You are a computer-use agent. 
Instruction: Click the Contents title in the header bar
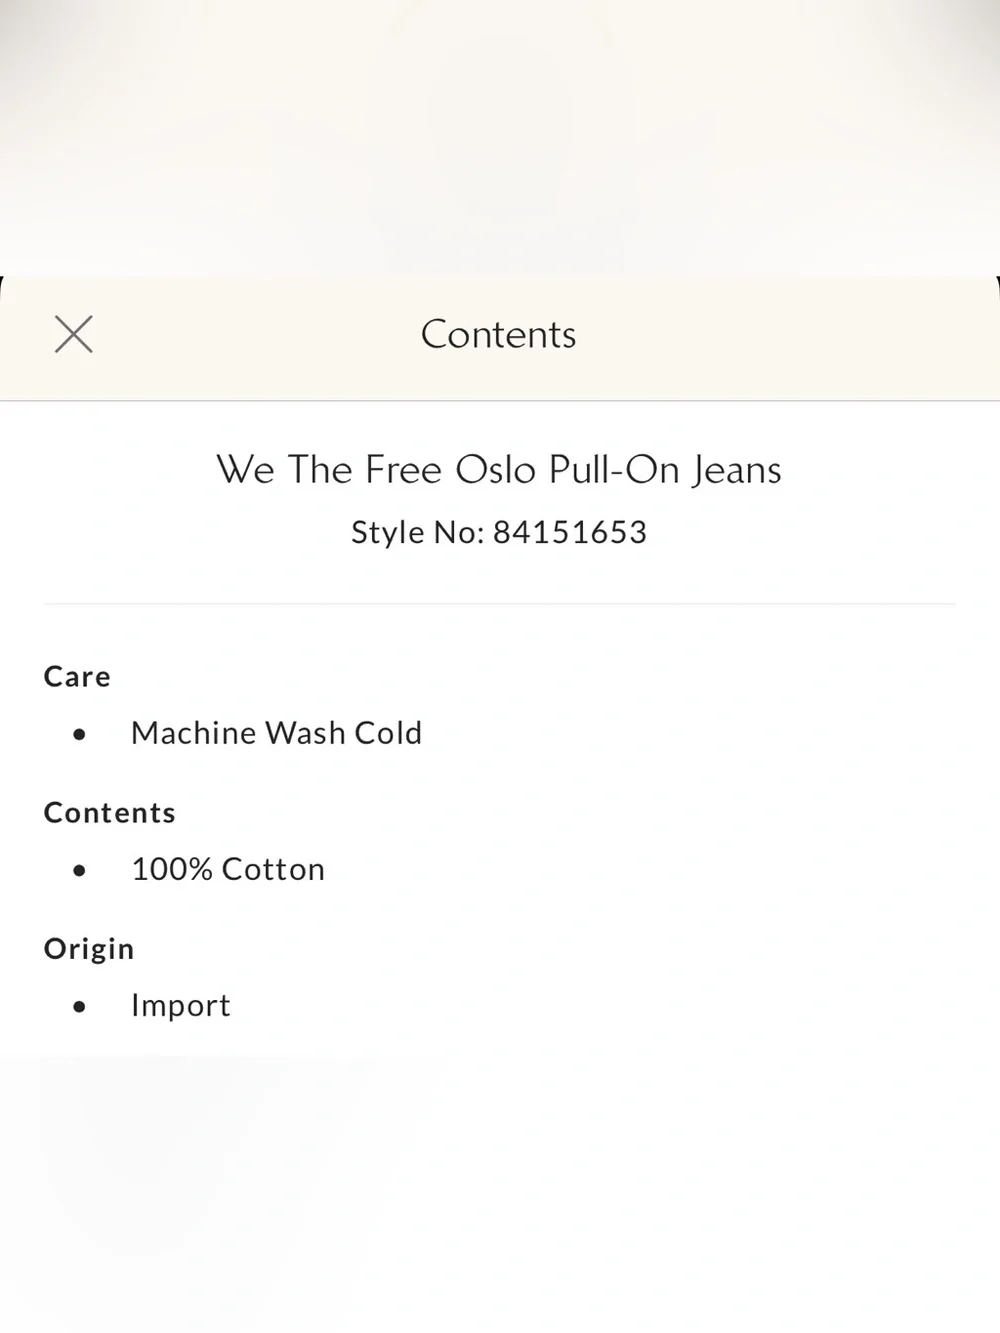(x=498, y=334)
